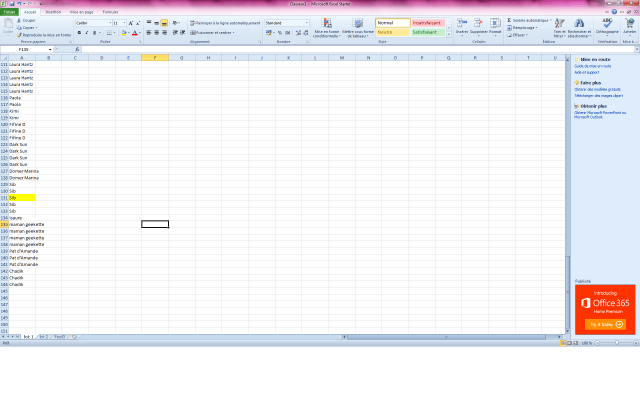
Task: Align text to middle of cell
Action: point(157,23)
